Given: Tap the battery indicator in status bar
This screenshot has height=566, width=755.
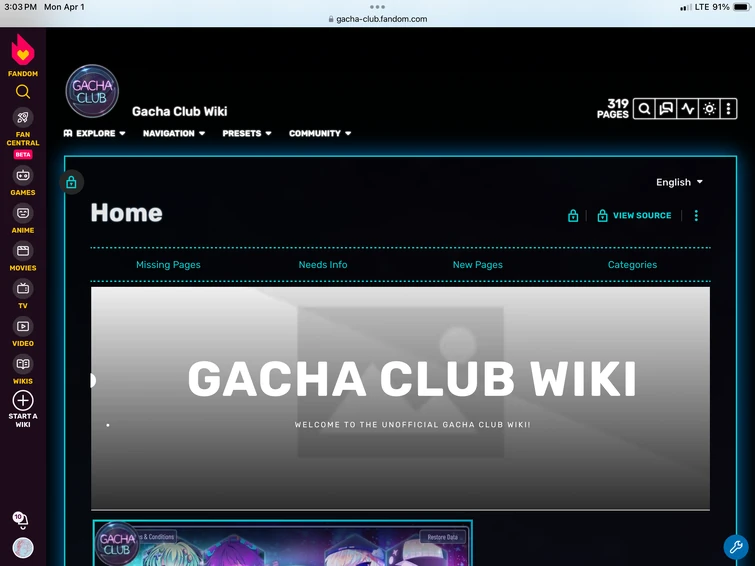Looking at the screenshot, I should tap(741, 7).
